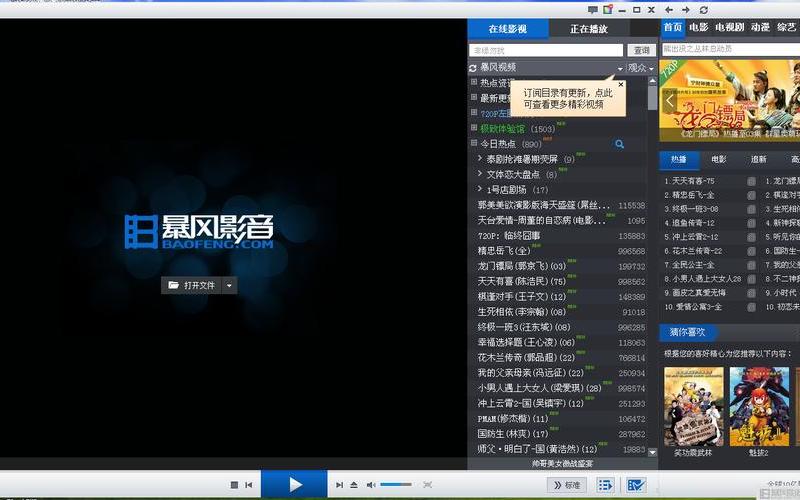Screen dimensions: 800x500
Task: Expand the 热点资讯 tree node
Action: 474,82
